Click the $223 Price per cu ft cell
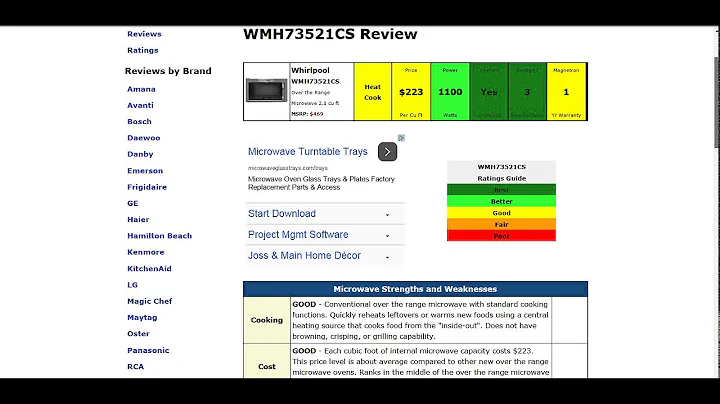This screenshot has height=404, width=720. pyautogui.click(x=411, y=92)
